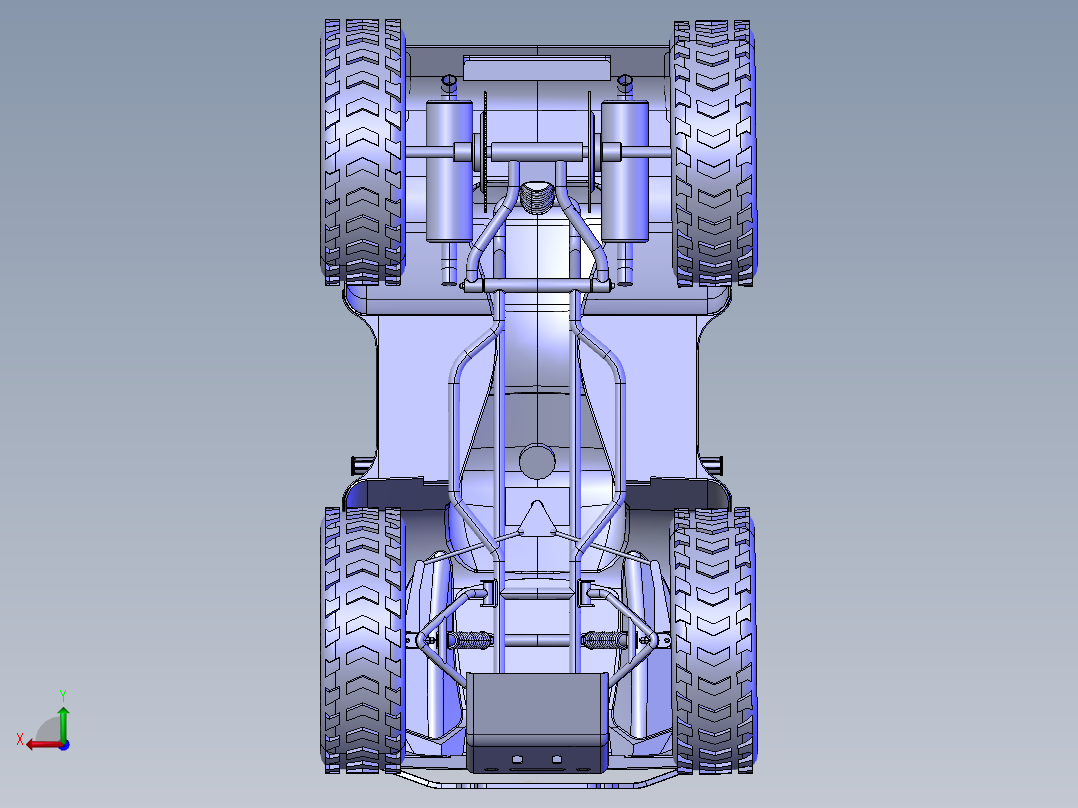Select the threaded ribbed cylinder below upper axle
The width and height of the screenshot is (1078, 808).
coord(537,199)
